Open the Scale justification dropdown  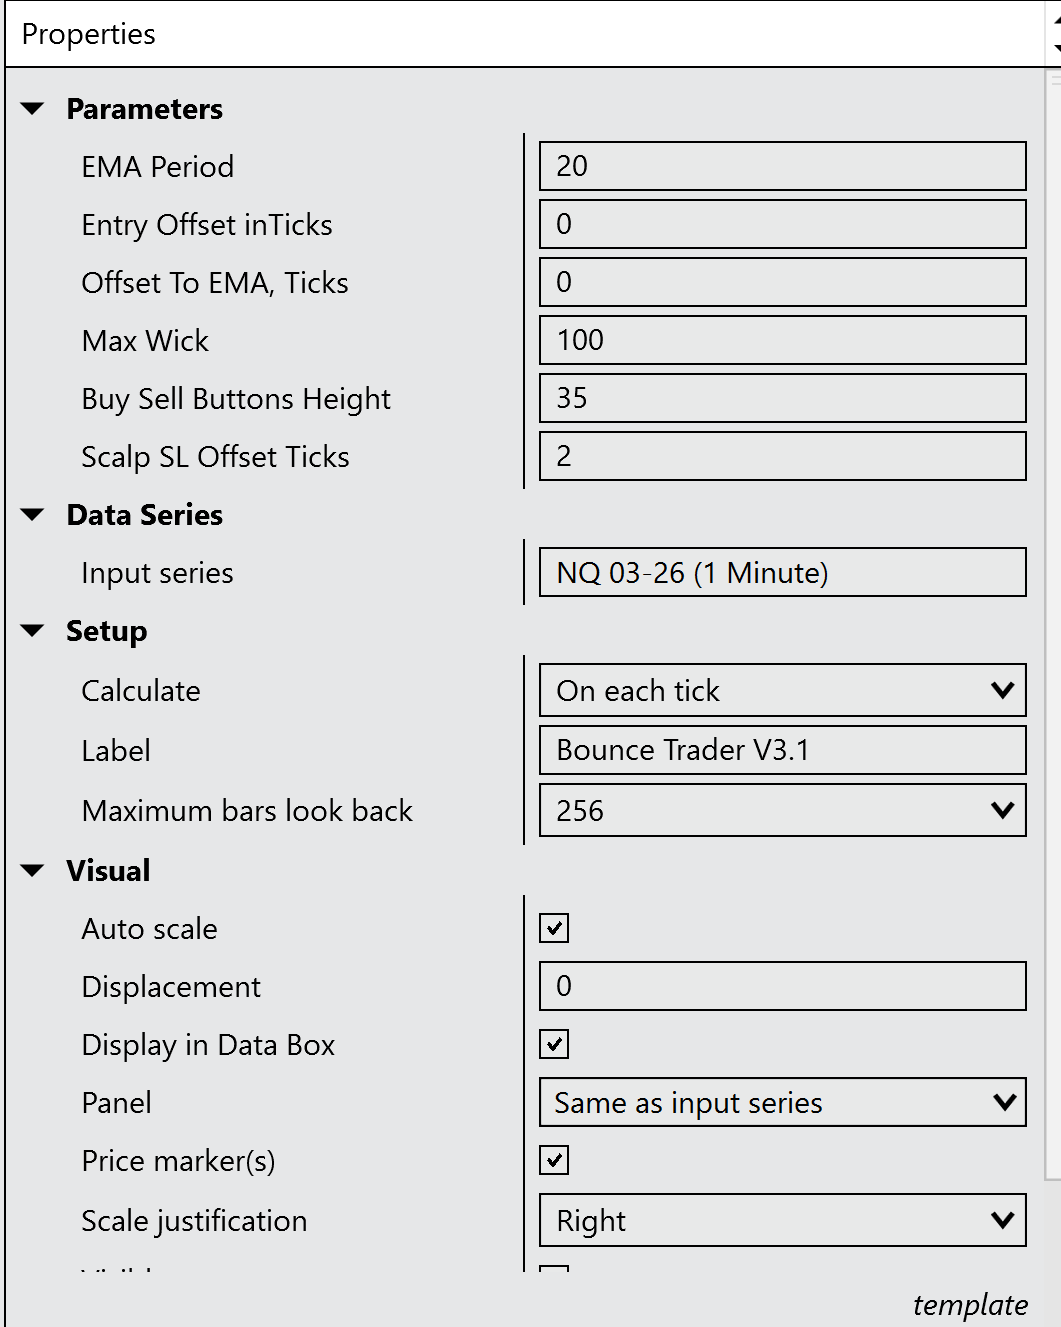(x=782, y=1220)
